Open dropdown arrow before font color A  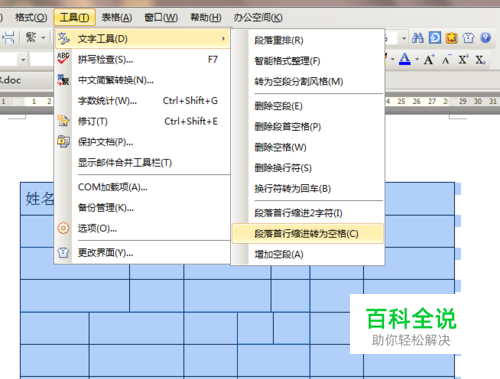click(x=392, y=59)
